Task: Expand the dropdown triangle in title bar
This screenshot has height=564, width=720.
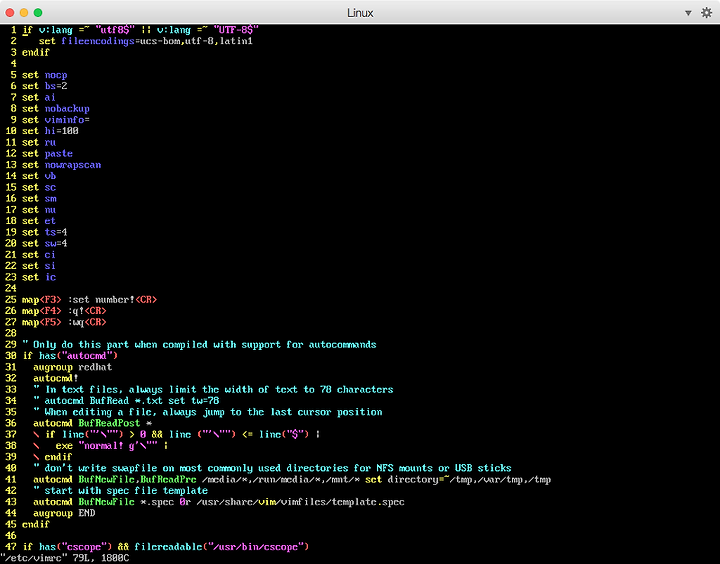Action: [x=688, y=13]
